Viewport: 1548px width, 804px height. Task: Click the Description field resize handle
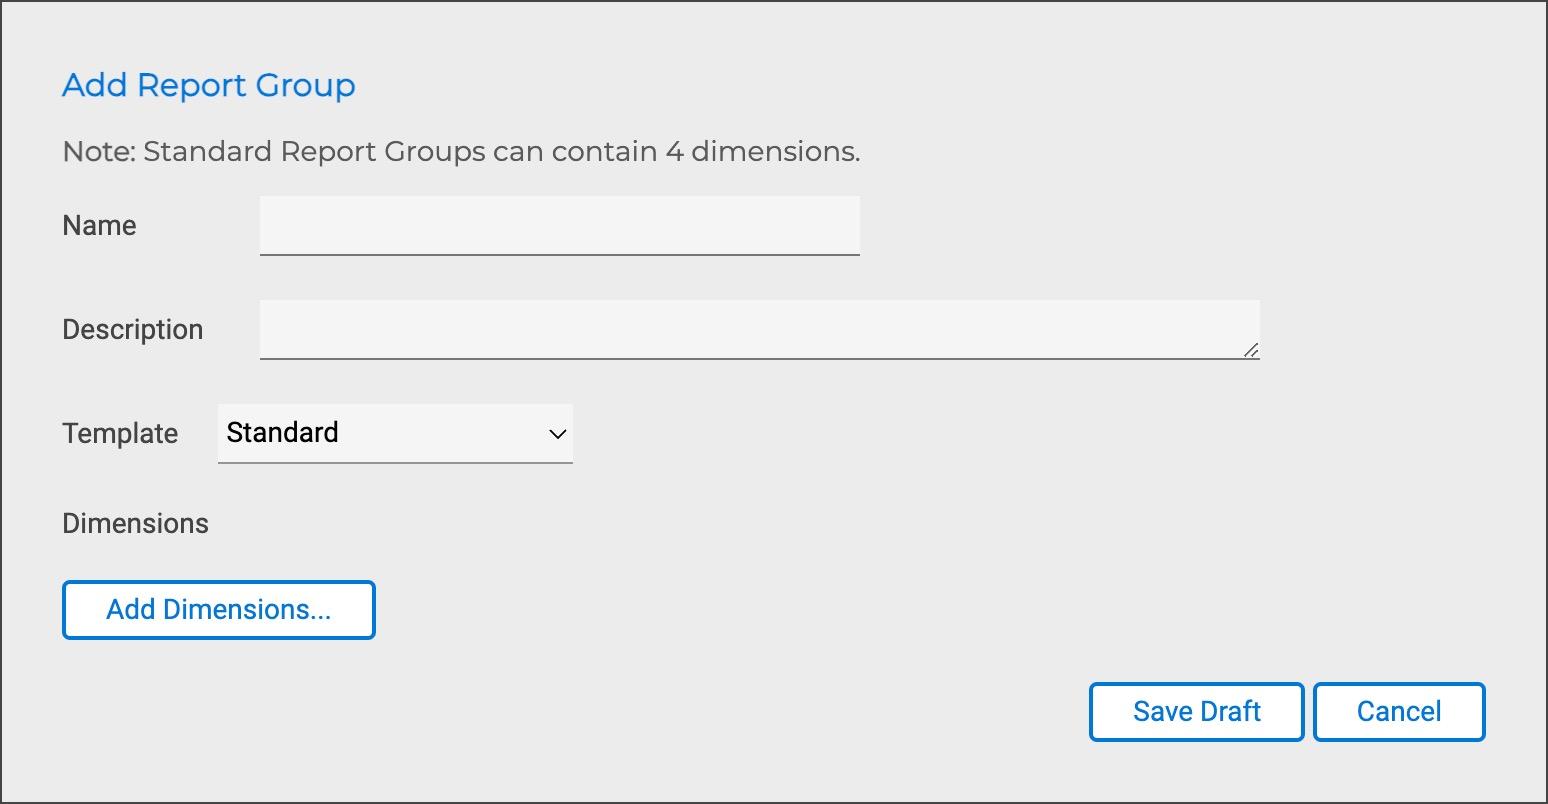point(1251,350)
